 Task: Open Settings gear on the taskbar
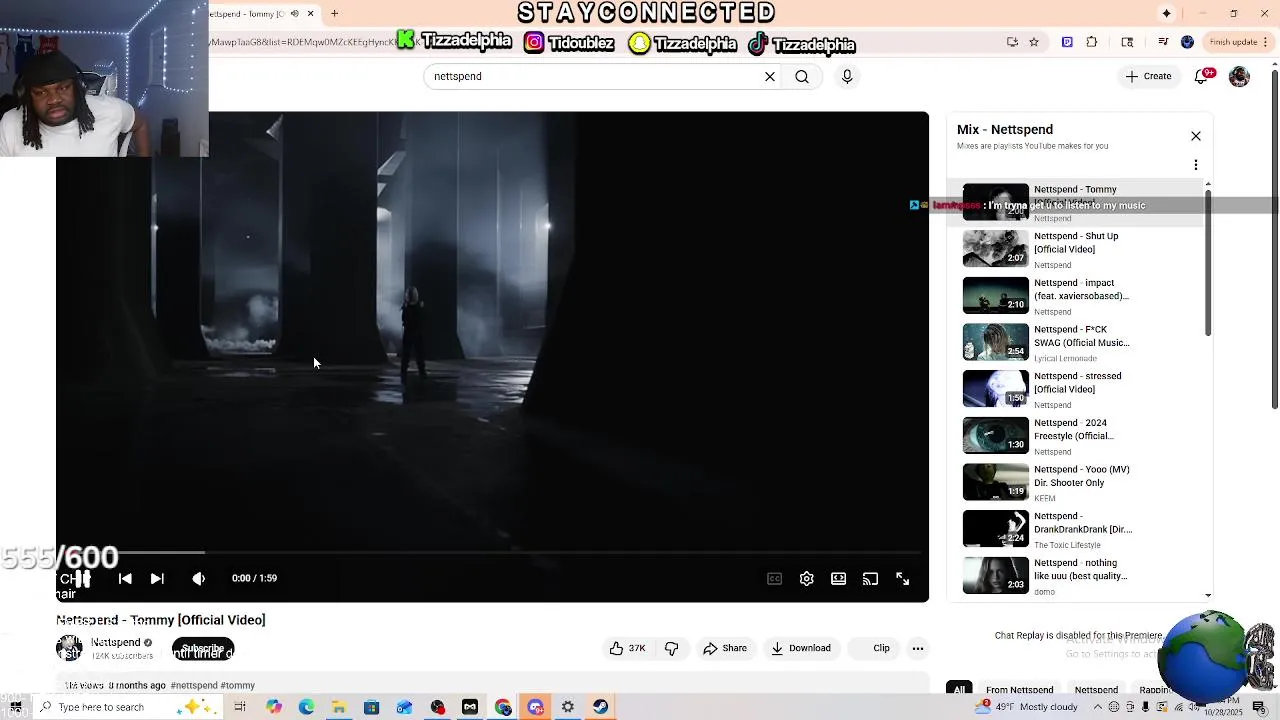coord(567,707)
